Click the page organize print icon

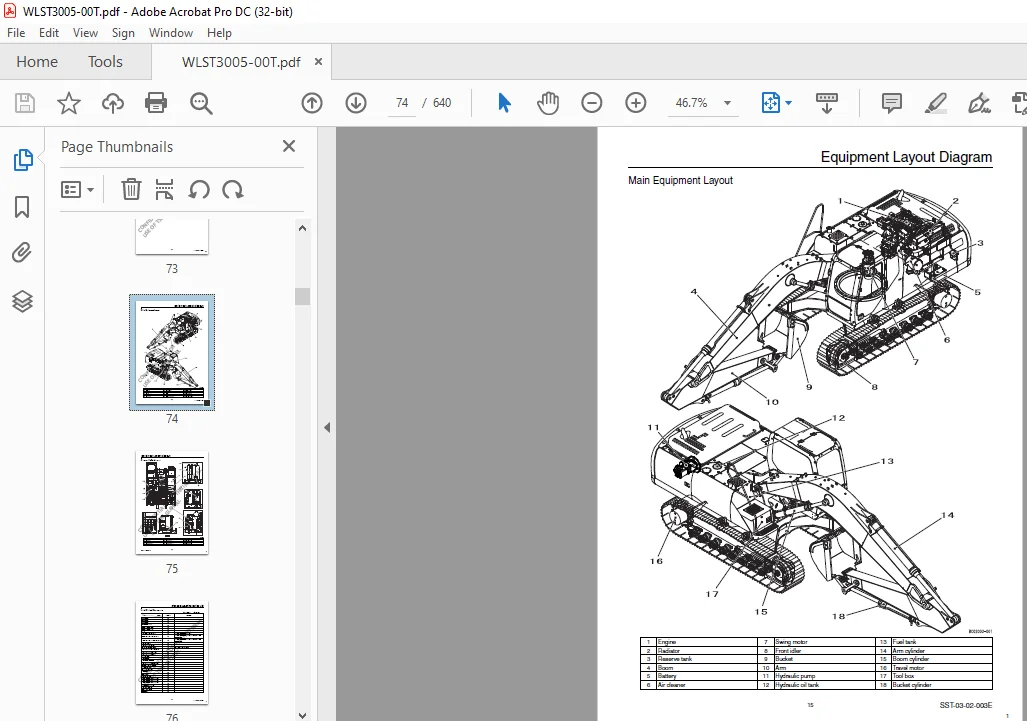(164, 189)
